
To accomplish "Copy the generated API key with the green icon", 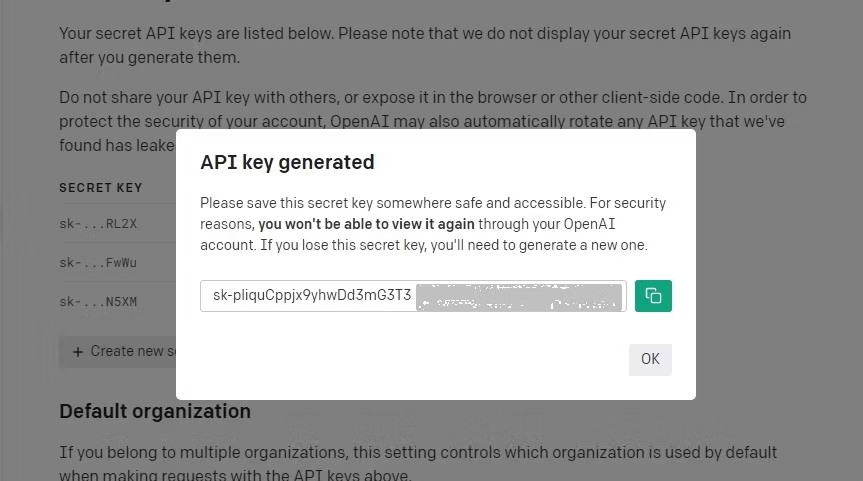I will (x=653, y=296).
